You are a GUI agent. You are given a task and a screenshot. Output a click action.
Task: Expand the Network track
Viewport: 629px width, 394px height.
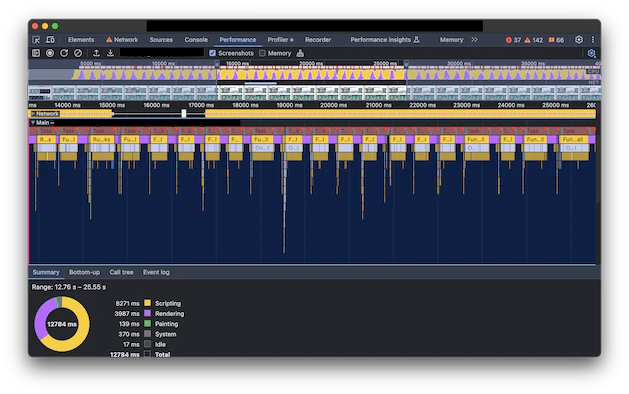point(33,114)
